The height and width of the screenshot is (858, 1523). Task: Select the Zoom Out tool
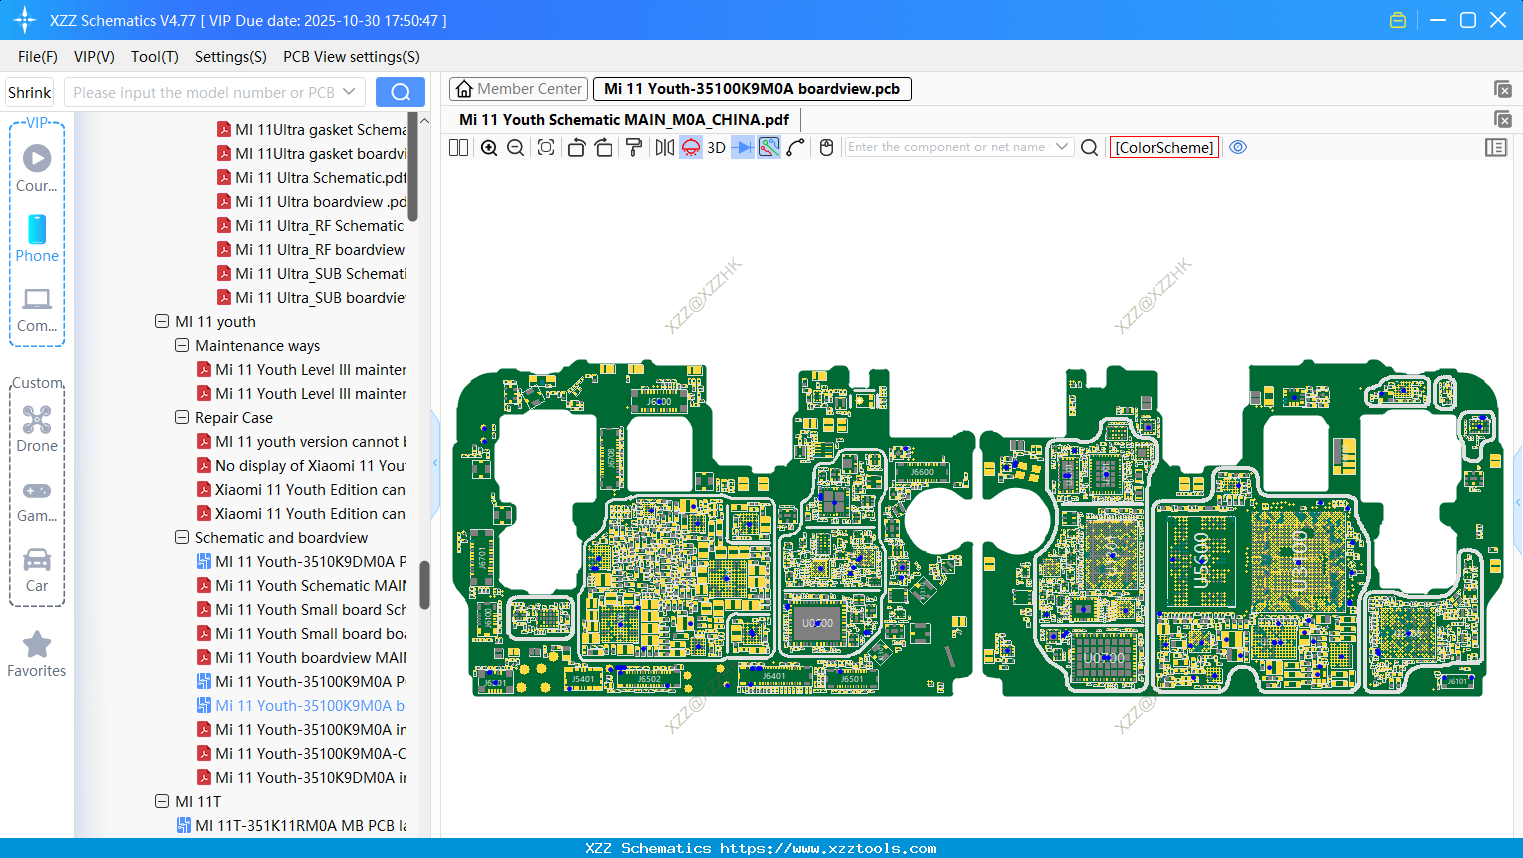pos(514,147)
